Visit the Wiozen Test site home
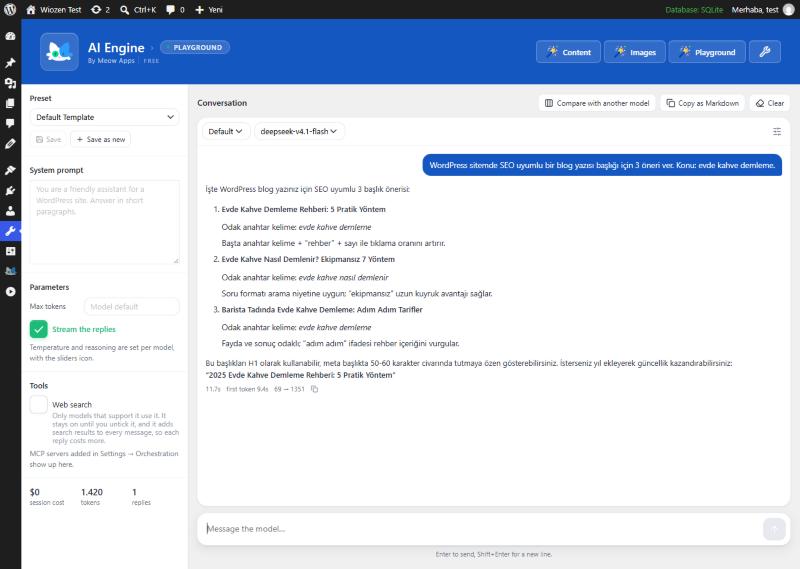This screenshot has width=800, height=569. coord(54,10)
